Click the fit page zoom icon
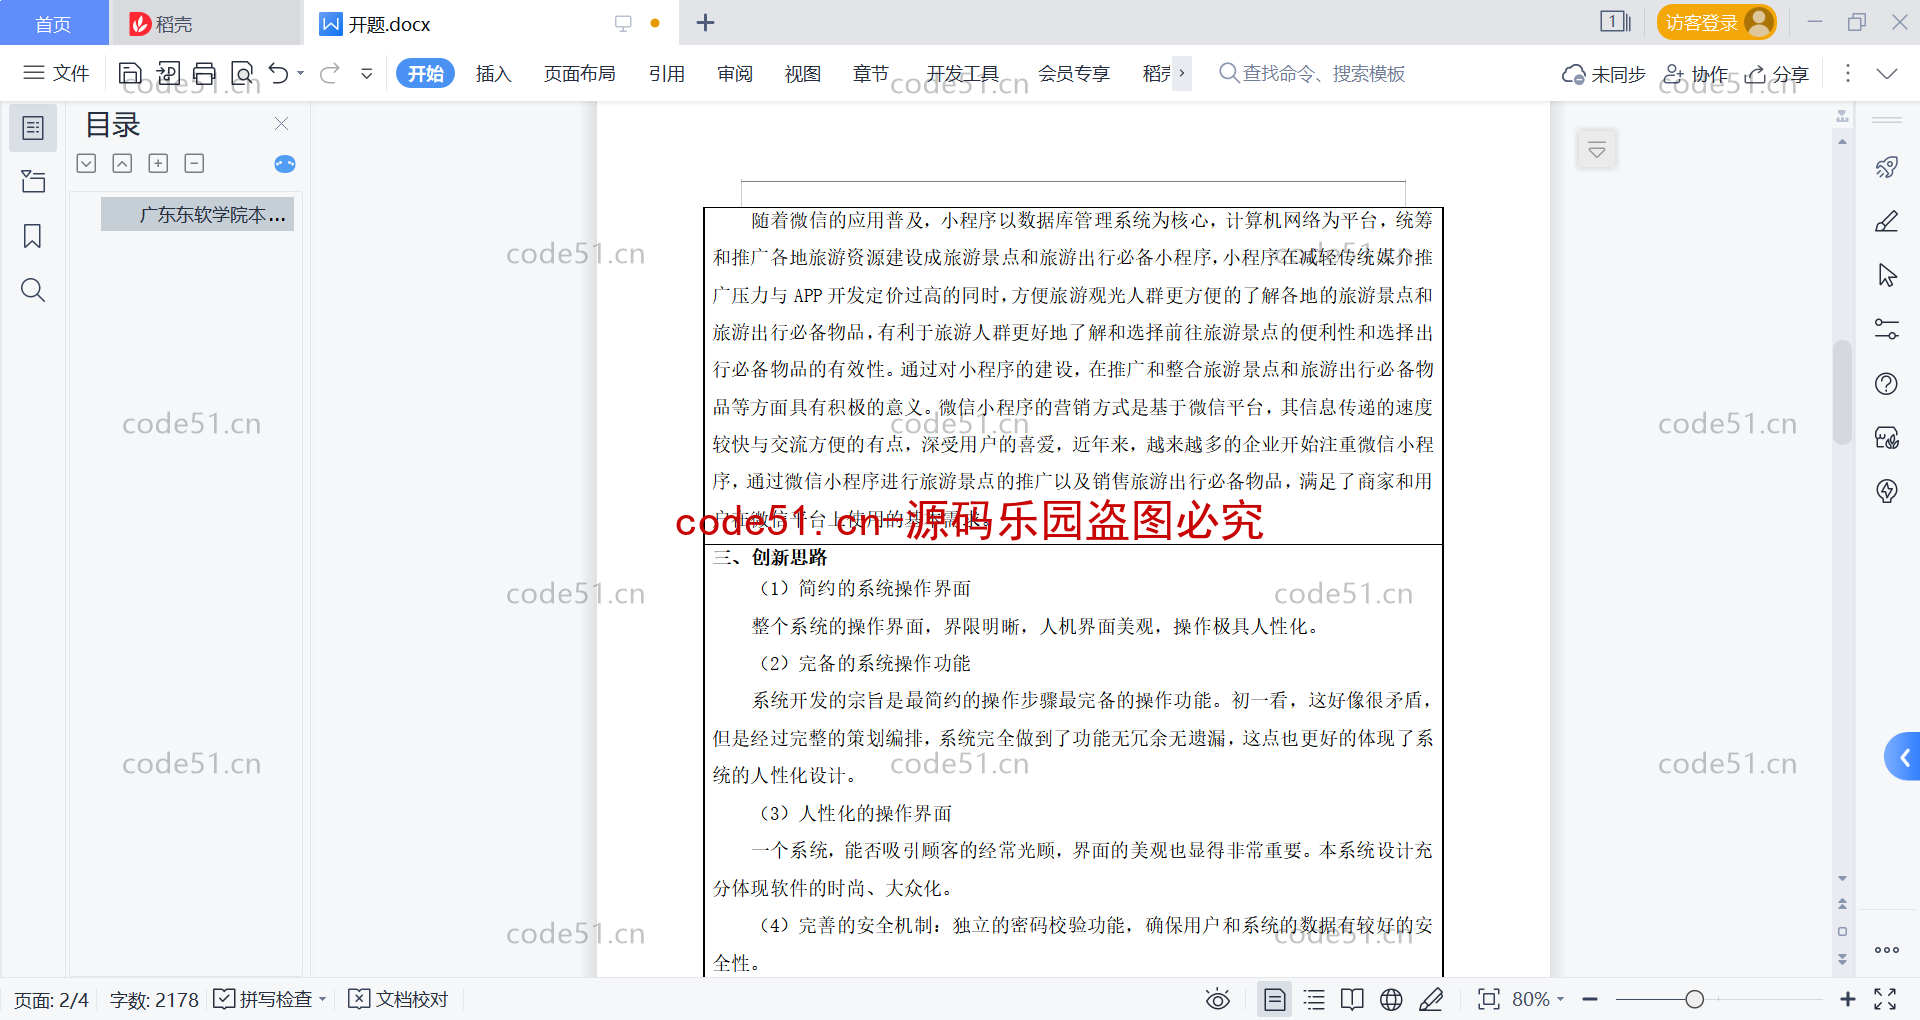The image size is (1920, 1020). click(x=1489, y=999)
